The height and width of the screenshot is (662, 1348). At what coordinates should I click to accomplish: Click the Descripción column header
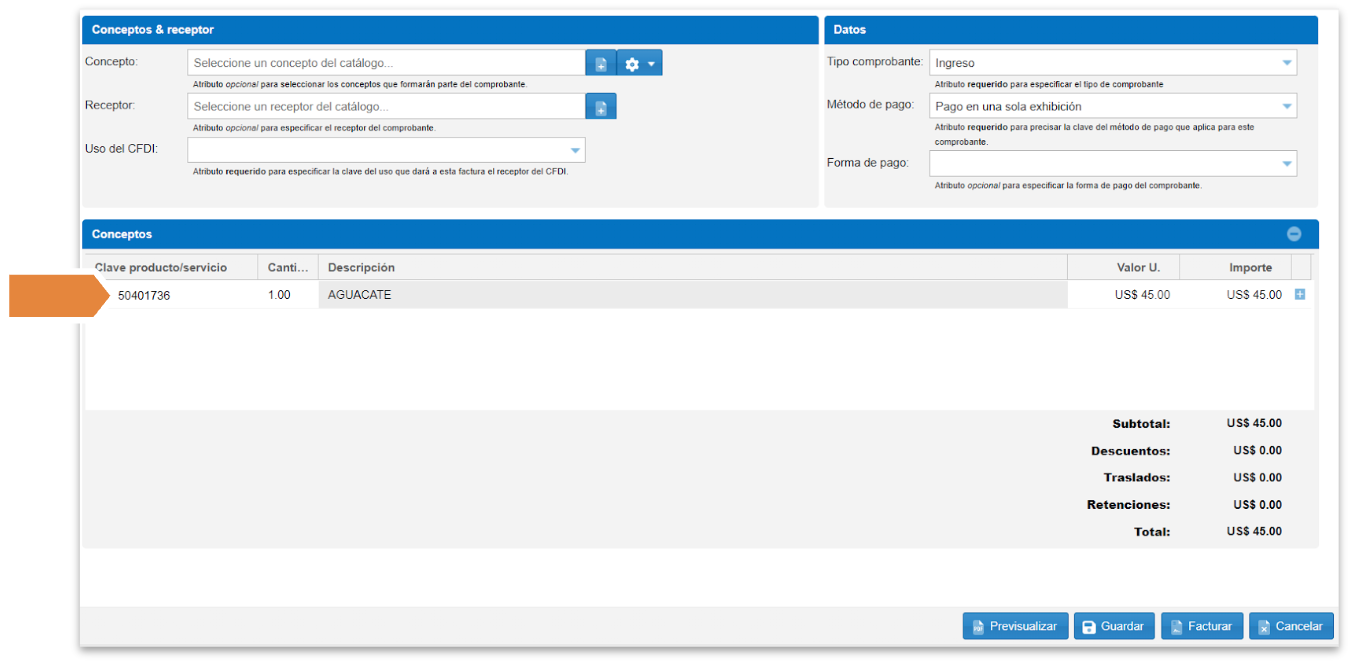[x=690, y=268]
